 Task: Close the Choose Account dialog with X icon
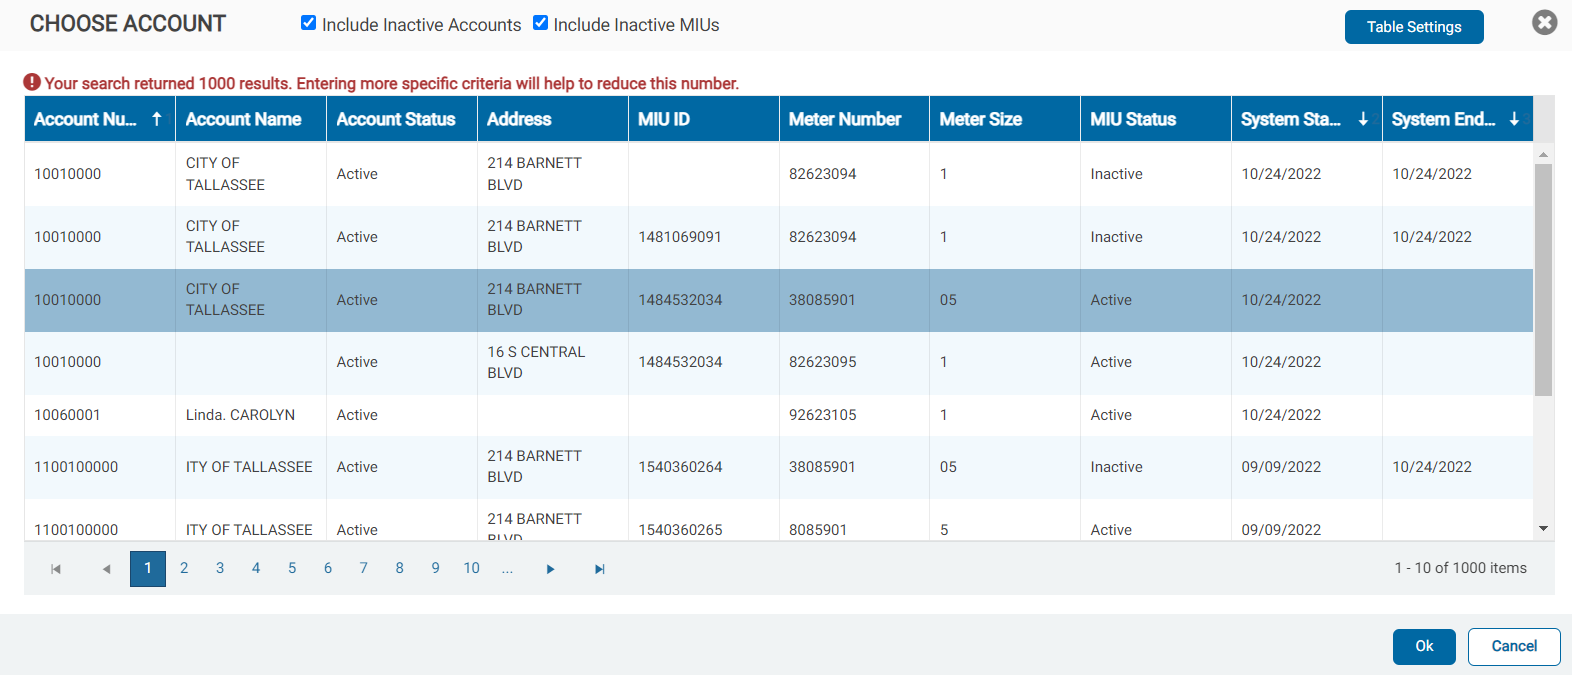1544,22
